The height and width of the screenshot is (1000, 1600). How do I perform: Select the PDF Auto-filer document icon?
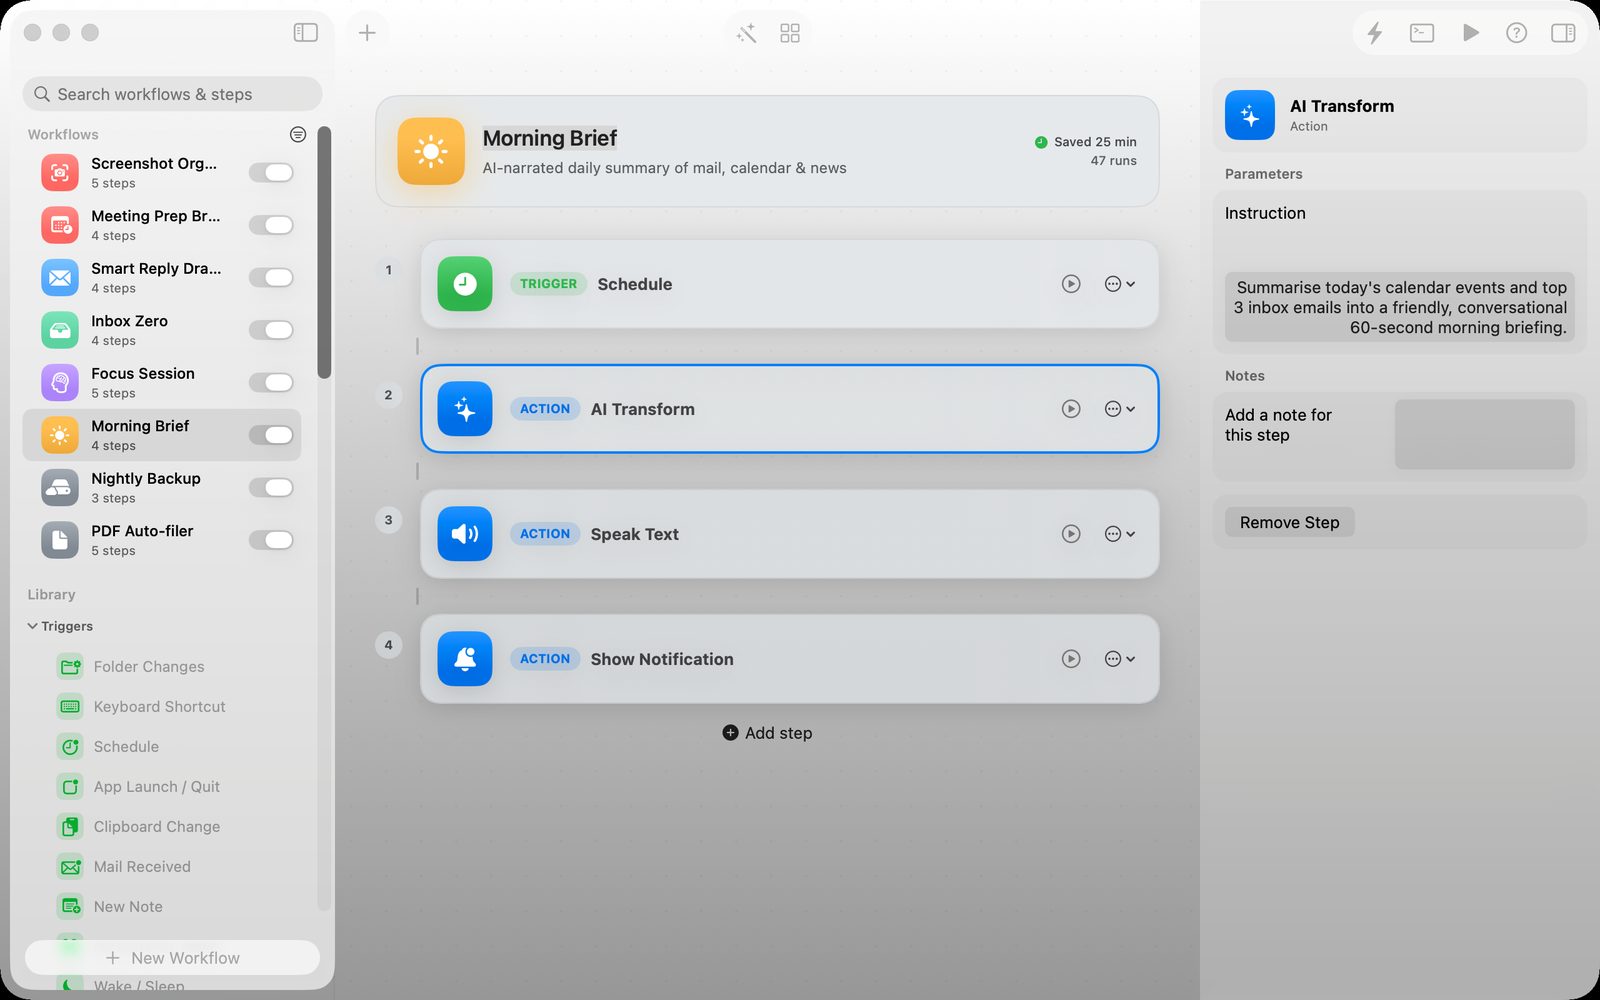click(60, 540)
